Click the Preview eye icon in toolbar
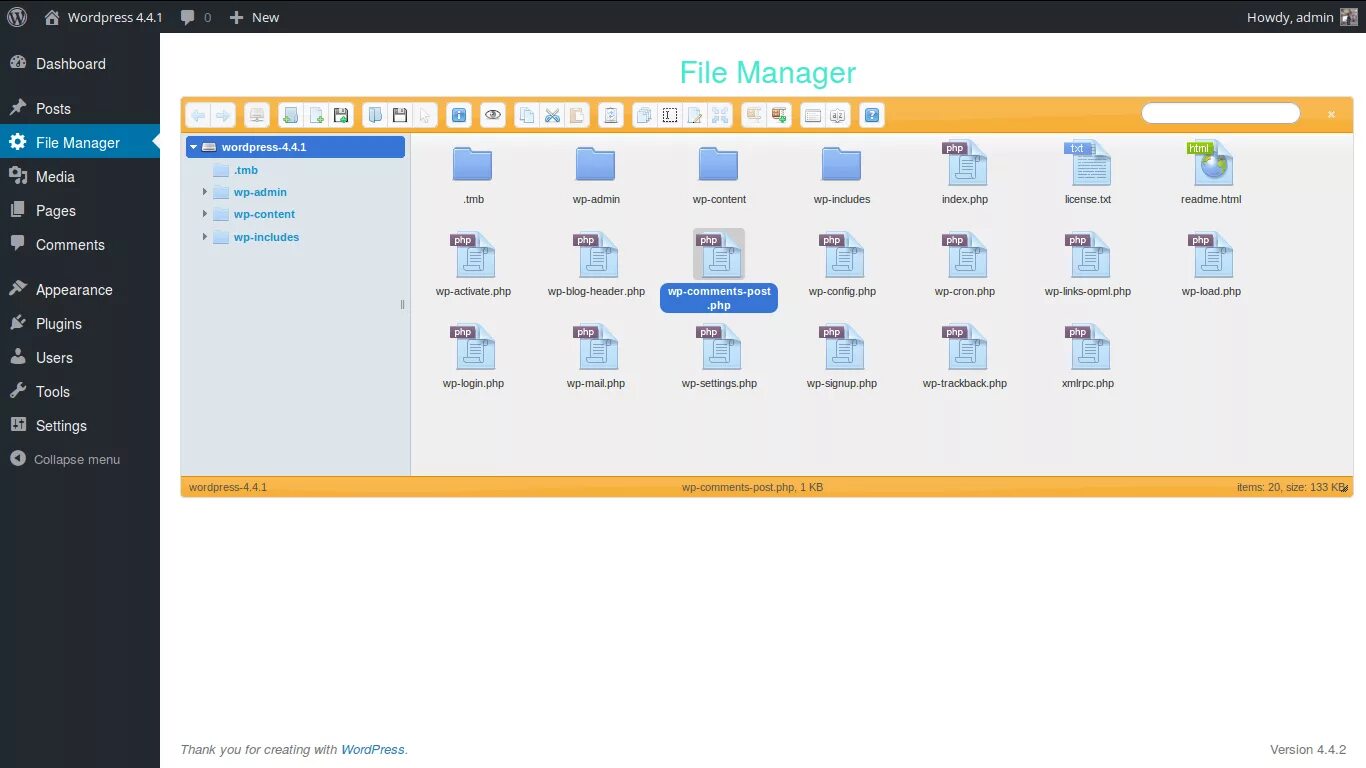The height and width of the screenshot is (768, 1366). coord(493,115)
